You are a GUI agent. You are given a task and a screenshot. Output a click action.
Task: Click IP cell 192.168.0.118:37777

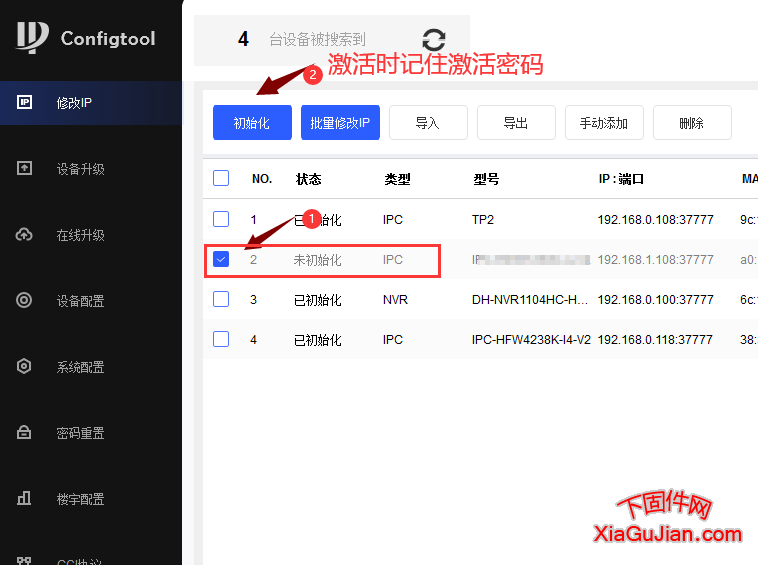click(655, 340)
